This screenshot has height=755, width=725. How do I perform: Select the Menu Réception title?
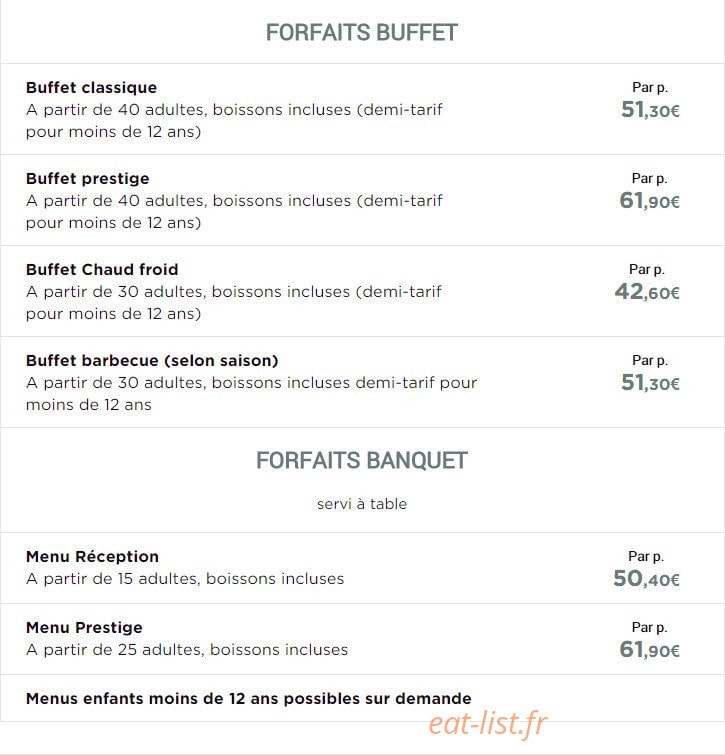tap(92, 557)
